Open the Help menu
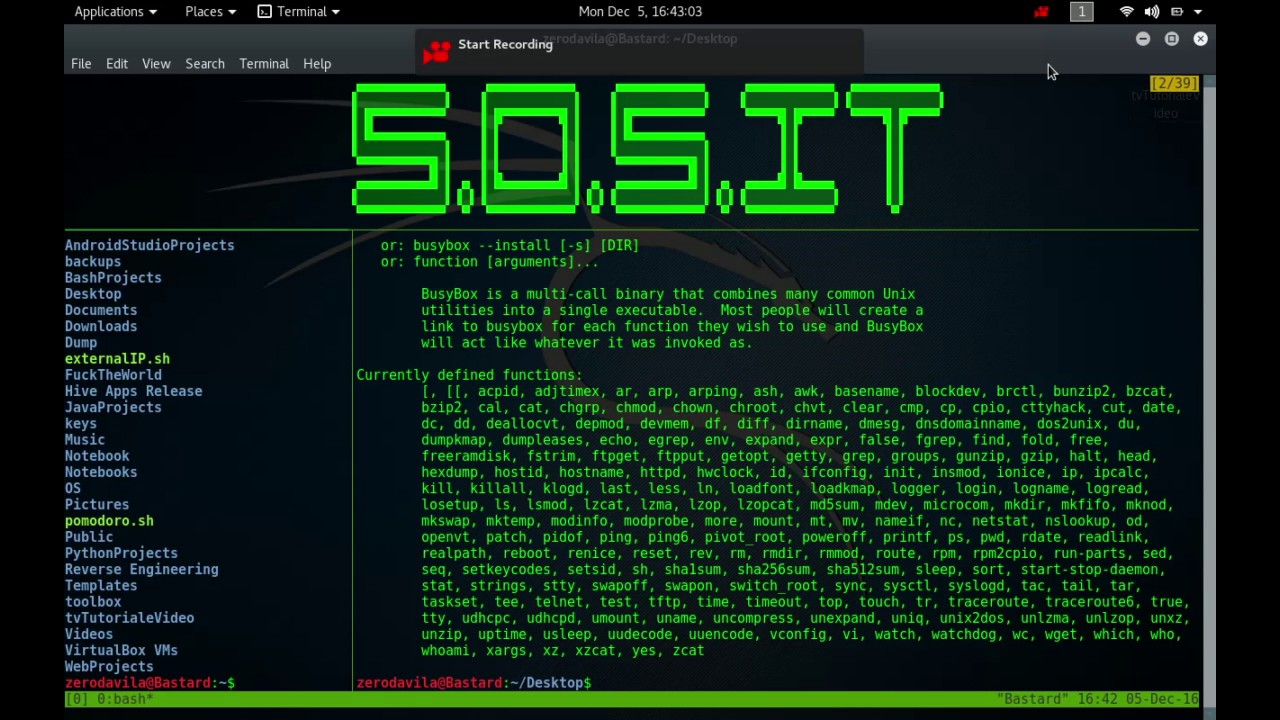 pyautogui.click(x=317, y=63)
